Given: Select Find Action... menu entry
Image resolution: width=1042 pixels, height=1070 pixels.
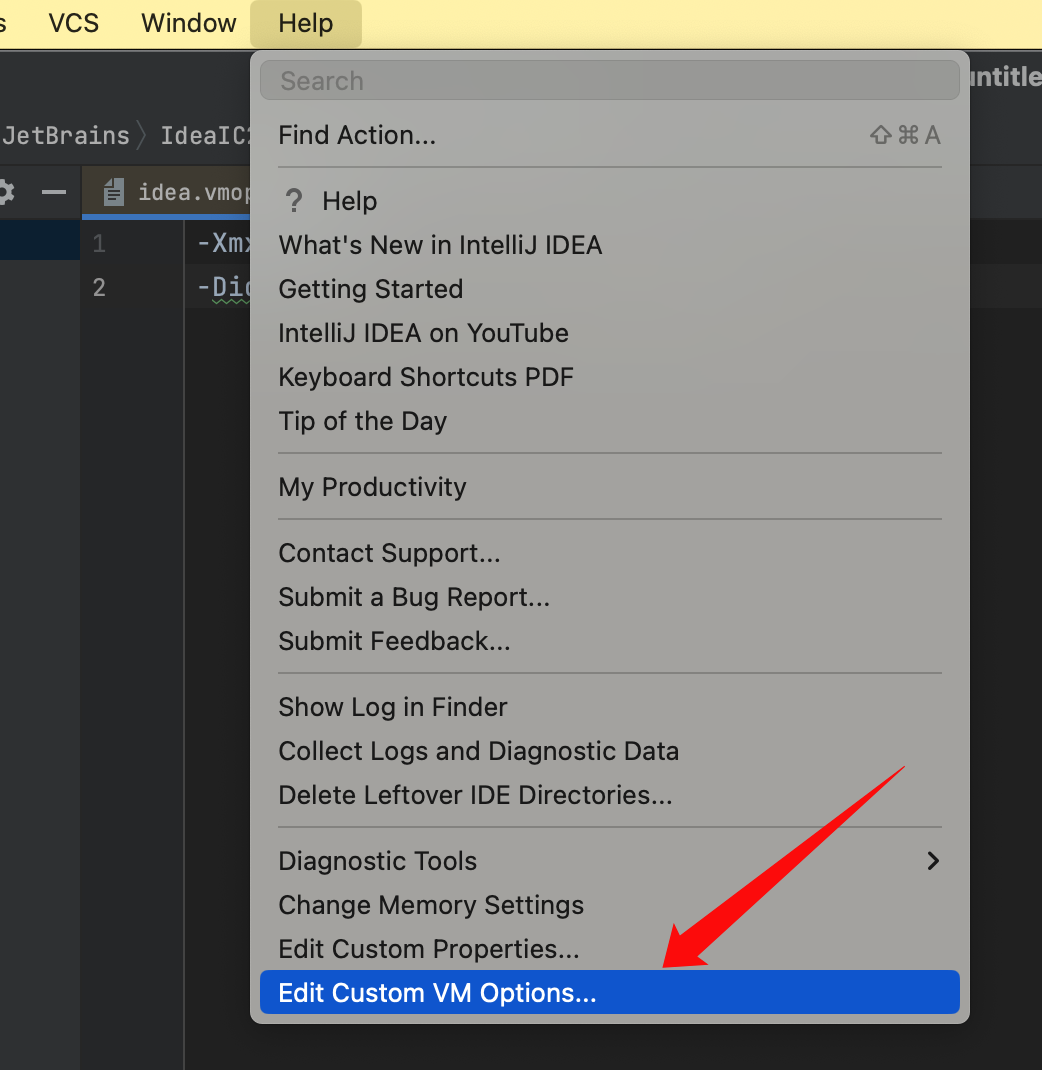Looking at the screenshot, I should pos(357,135).
